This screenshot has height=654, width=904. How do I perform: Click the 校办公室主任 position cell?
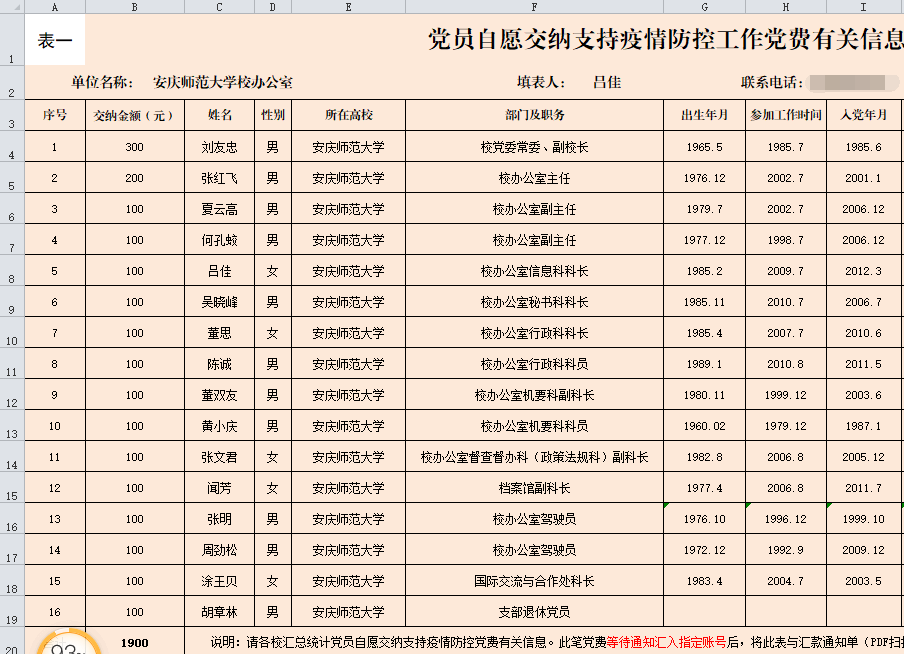534,178
